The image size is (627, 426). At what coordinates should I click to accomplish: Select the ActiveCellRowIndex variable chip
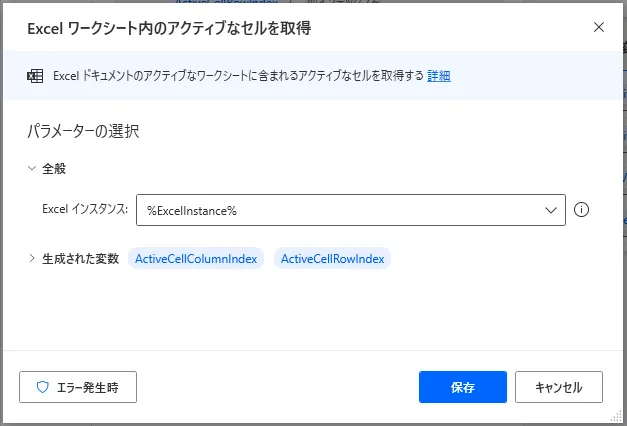coord(334,259)
